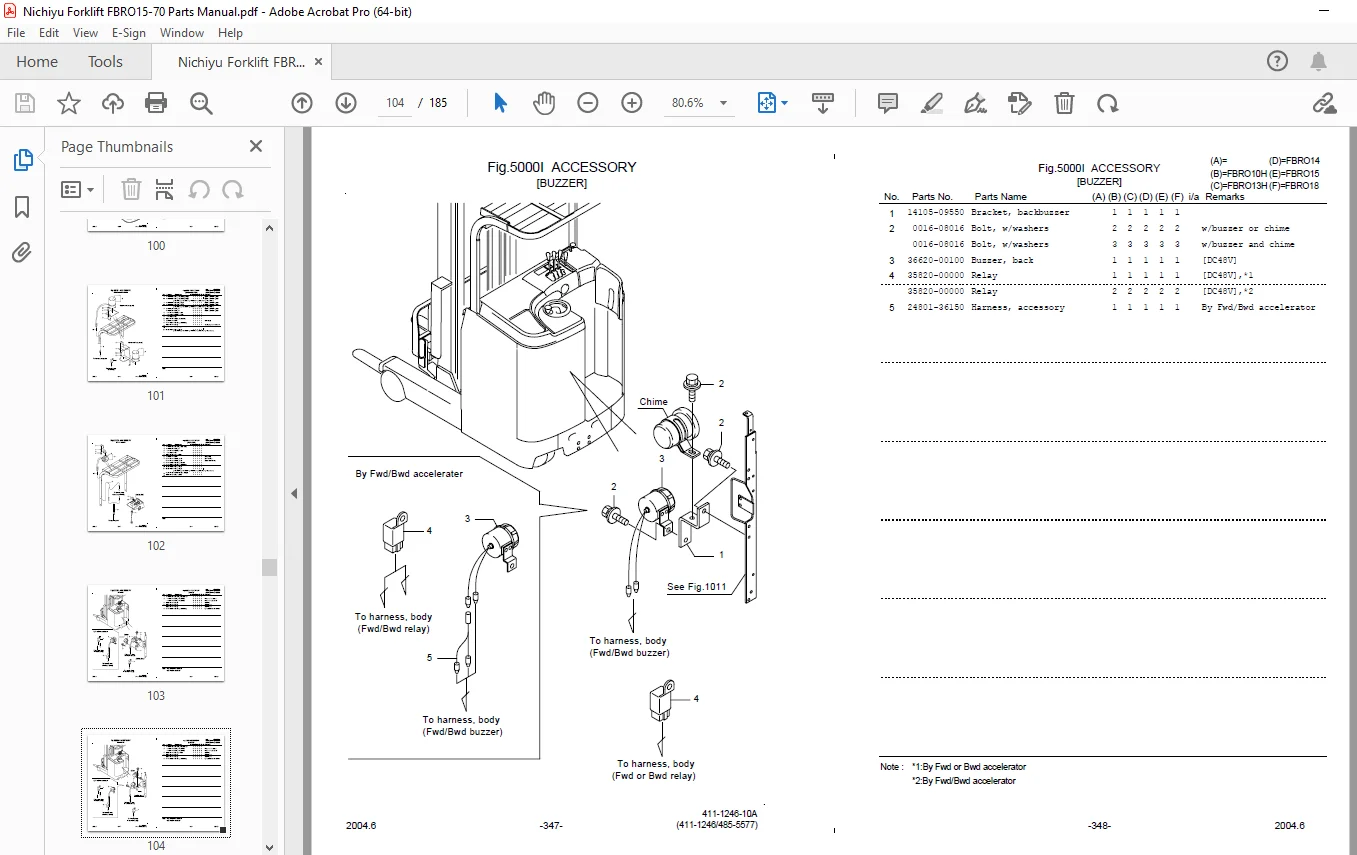The height and width of the screenshot is (855, 1357).
Task: Zoom out with the minus button
Action: (588, 103)
